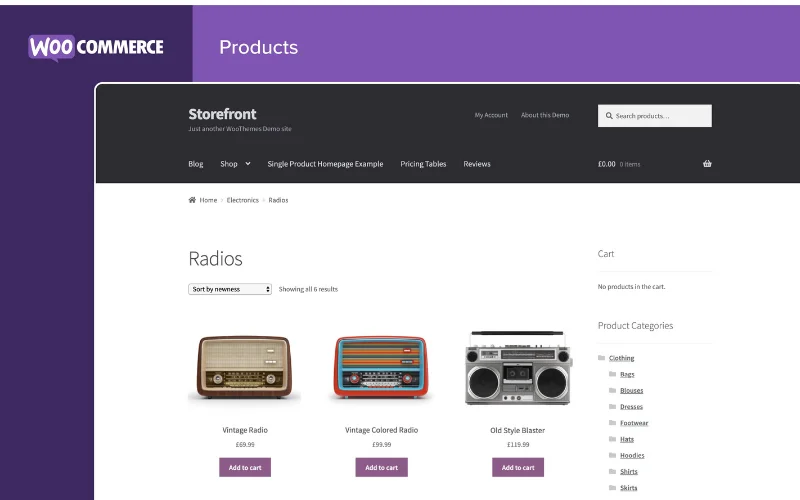
Task: Open the Hoodies category link
Action: coord(632,456)
